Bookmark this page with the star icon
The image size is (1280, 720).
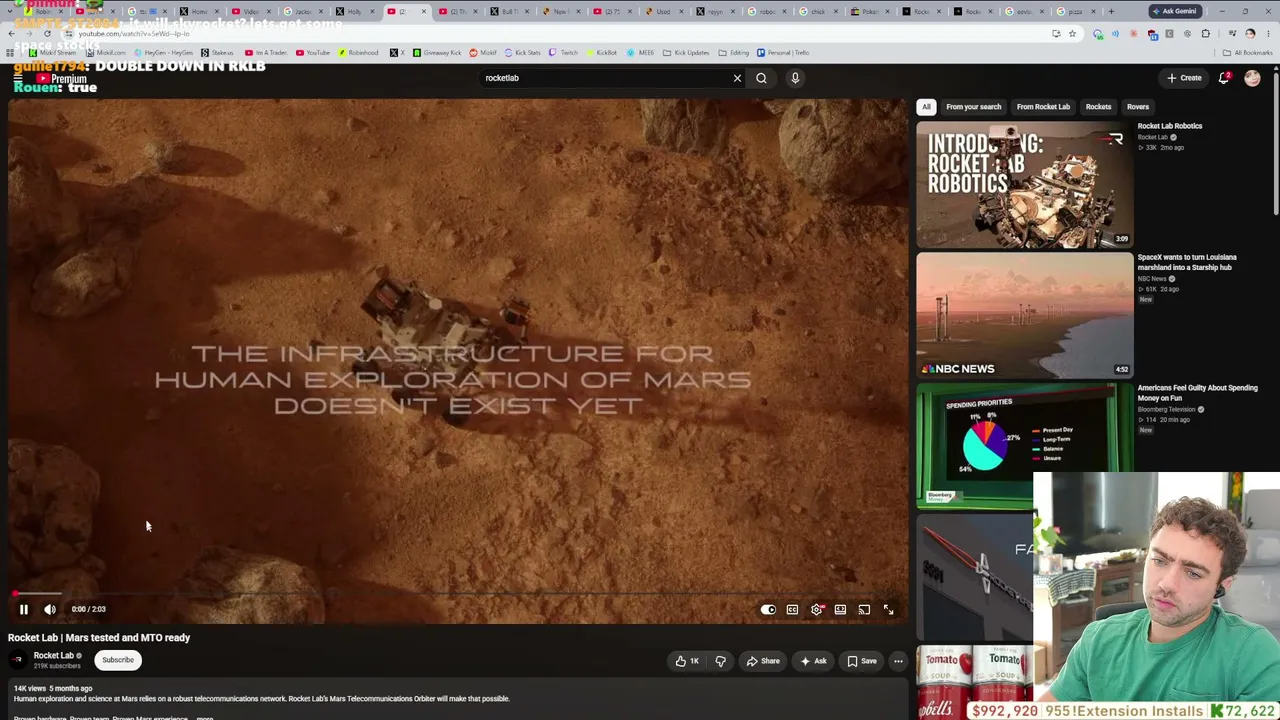pyautogui.click(x=1072, y=34)
